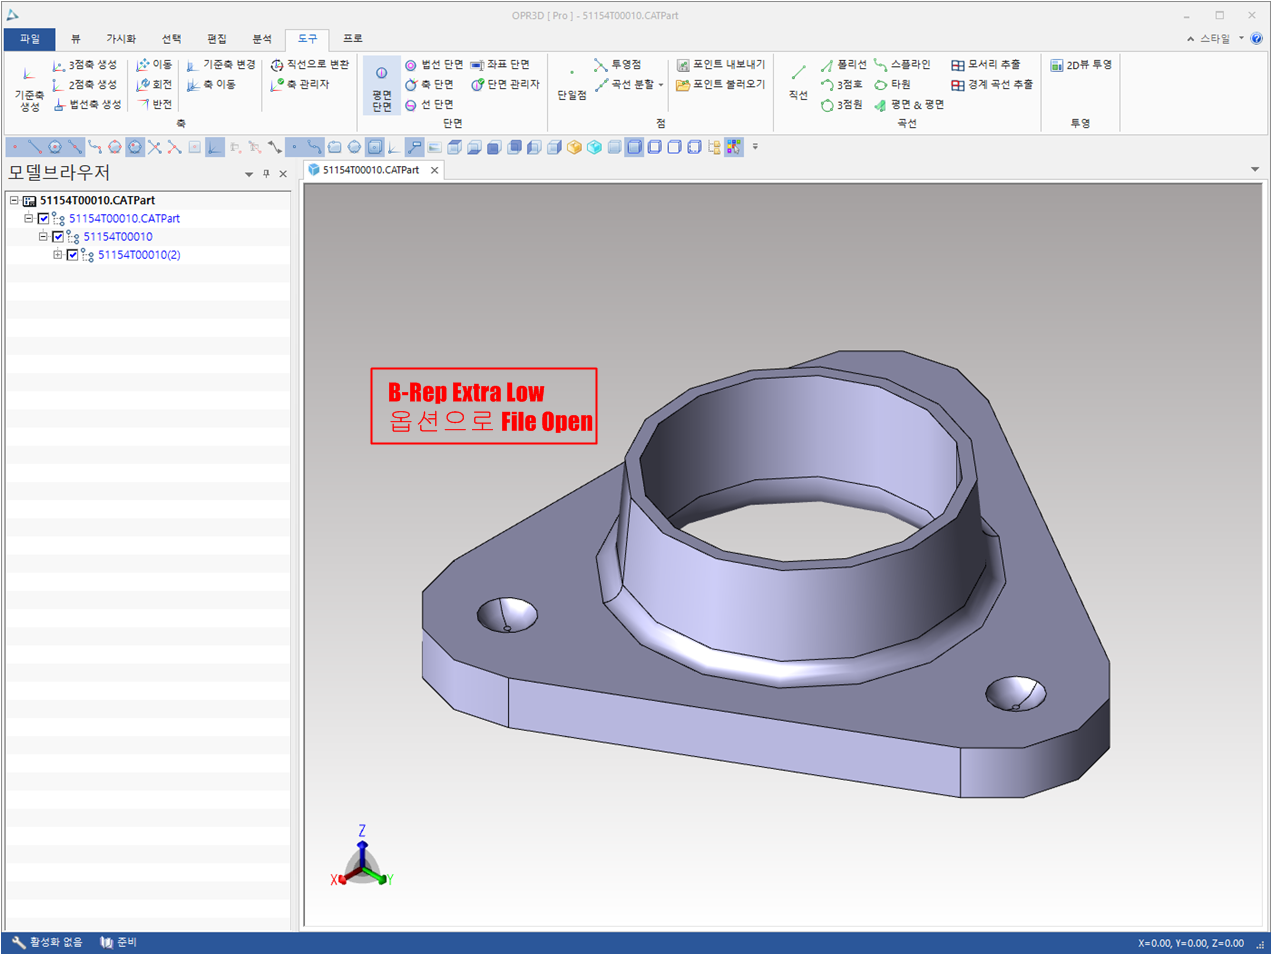Toggle visibility checkbox of 51154T00010(2)
Viewport: 1272px width, 955px height.
click(x=72, y=255)
